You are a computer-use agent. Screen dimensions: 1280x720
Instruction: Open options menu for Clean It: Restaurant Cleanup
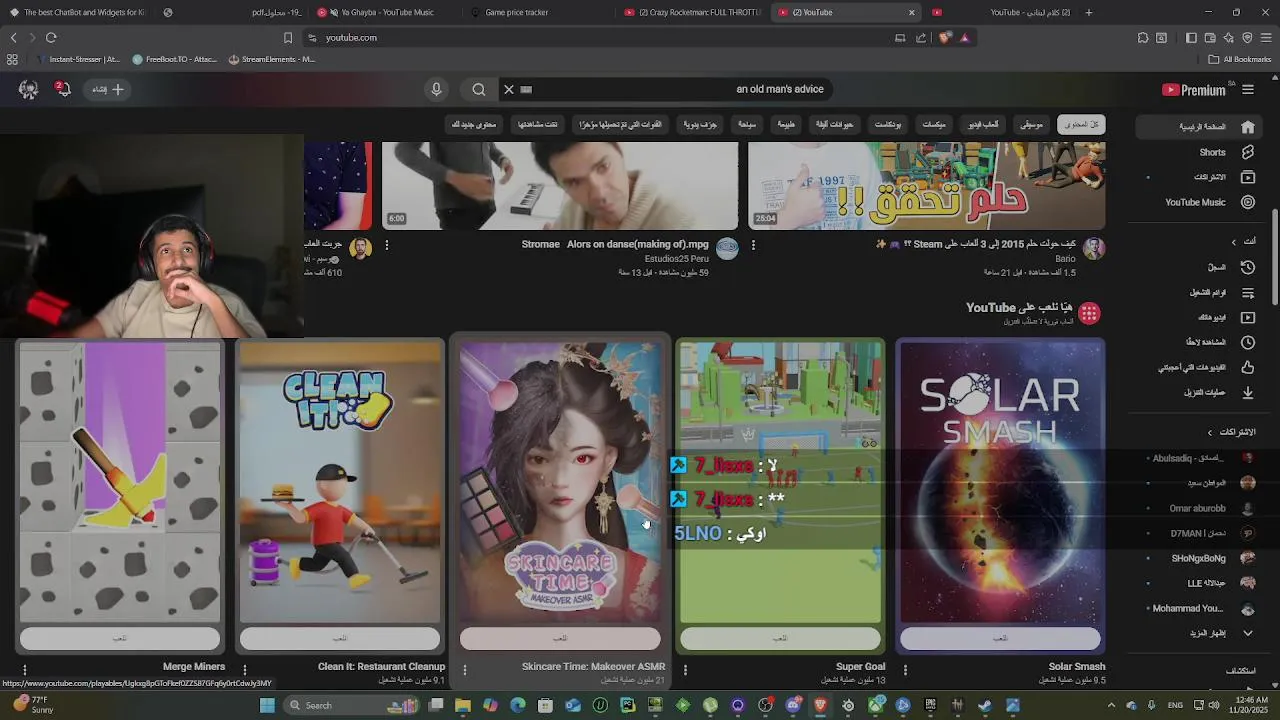point(245,669)
